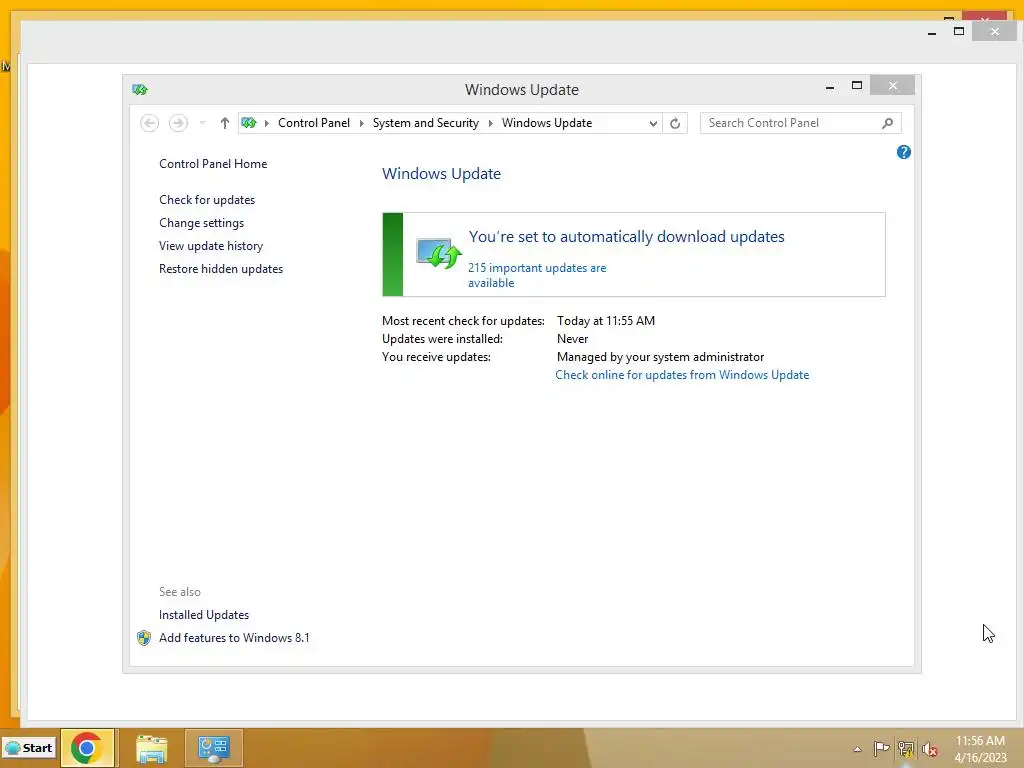1024x768 pixels.
Task: Click the address bar Windows Update icon
Action: (249, 123)
